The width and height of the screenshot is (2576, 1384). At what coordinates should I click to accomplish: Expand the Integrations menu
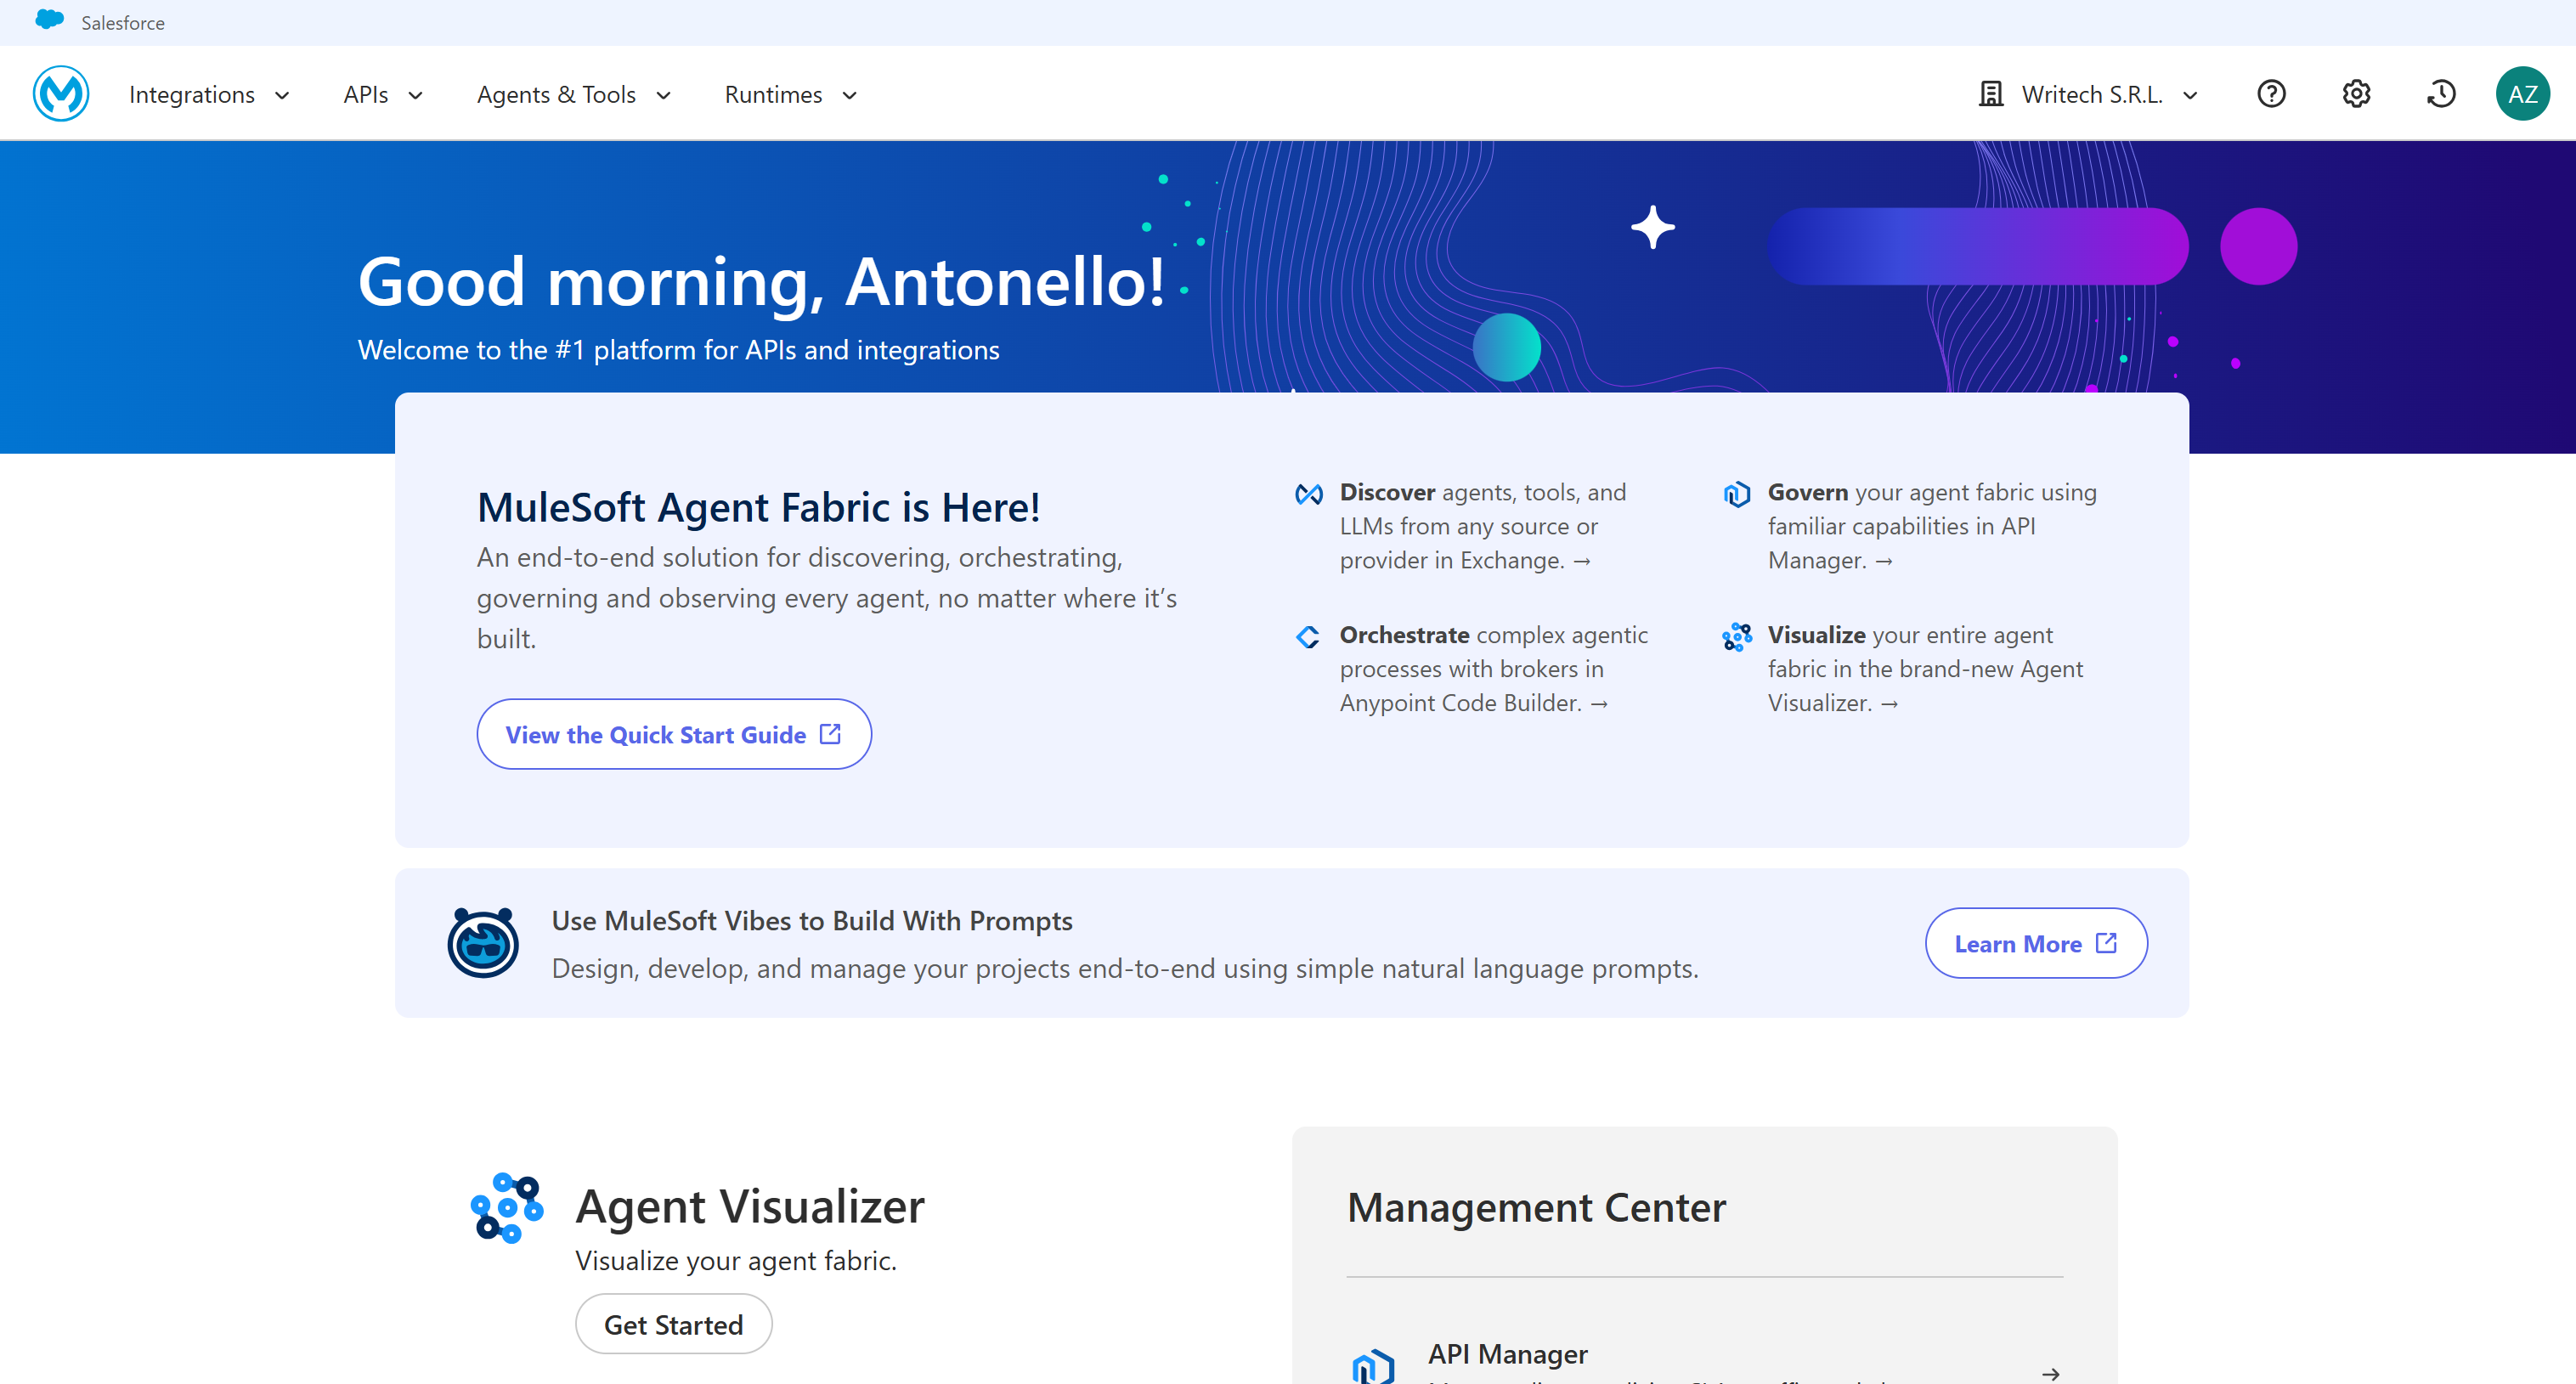tap(209, 95)
